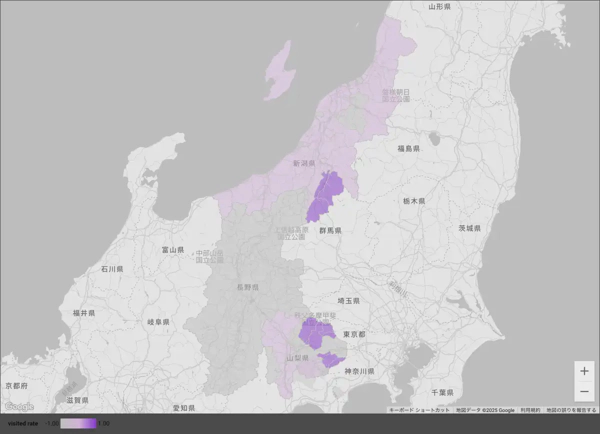Click the 東京都 map label

click(x=353, y=335)
